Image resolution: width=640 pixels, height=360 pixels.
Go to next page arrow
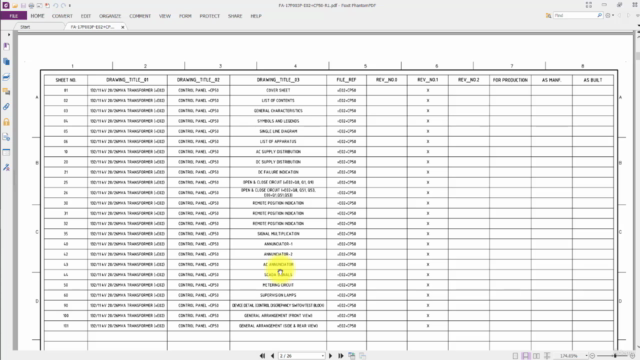(330, 356)
